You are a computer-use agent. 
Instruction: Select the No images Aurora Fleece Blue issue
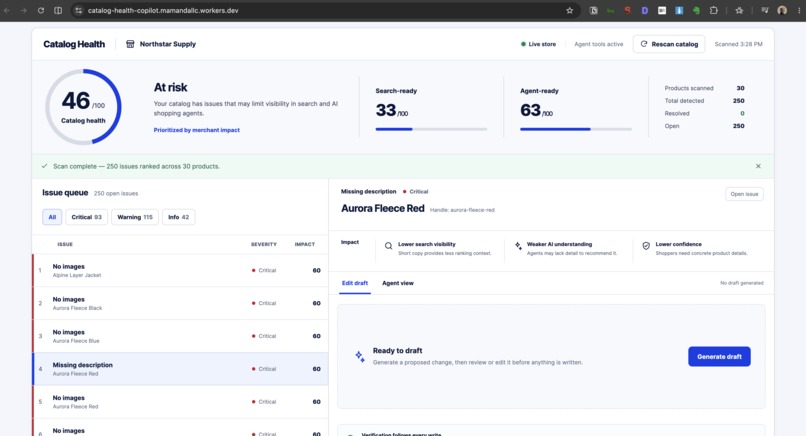180,336
